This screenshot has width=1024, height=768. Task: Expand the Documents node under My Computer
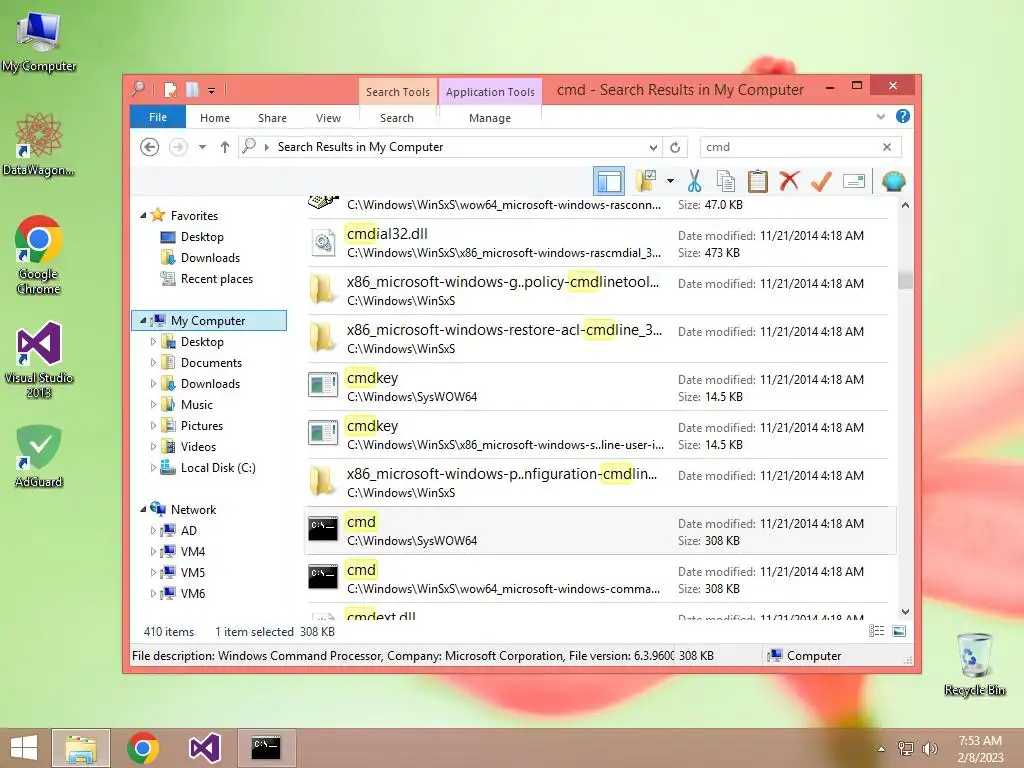(153, 362)
